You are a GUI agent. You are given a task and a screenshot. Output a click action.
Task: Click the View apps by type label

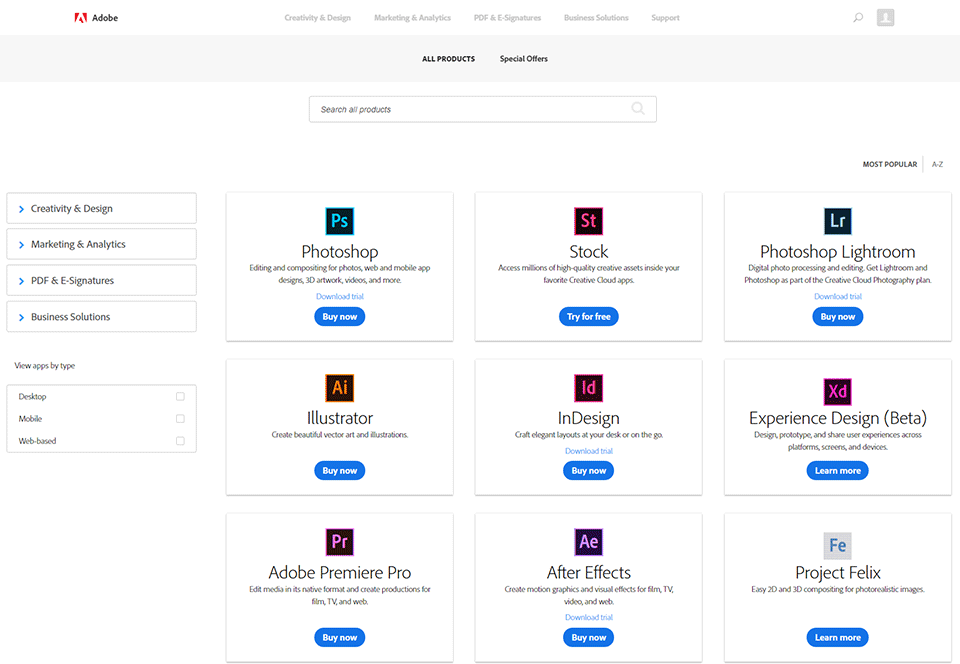click(x=45, y=365)
